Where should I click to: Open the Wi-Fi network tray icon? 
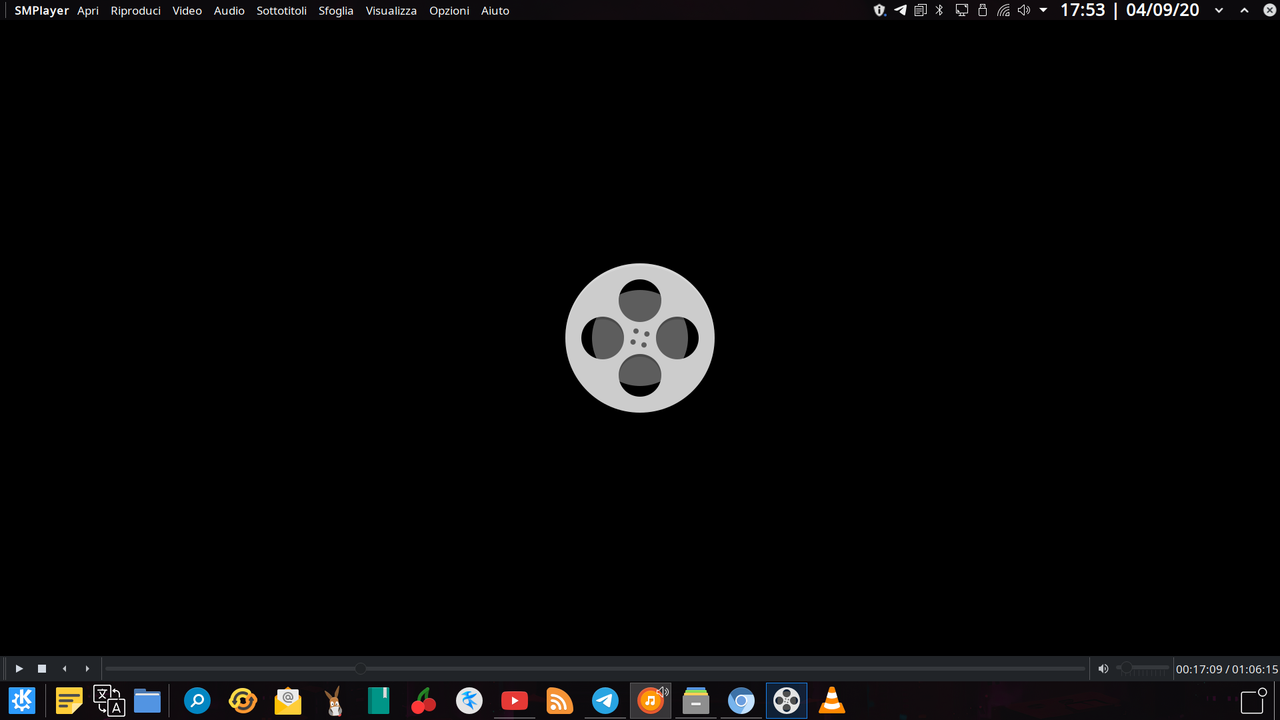click(x=1003, y=10)
